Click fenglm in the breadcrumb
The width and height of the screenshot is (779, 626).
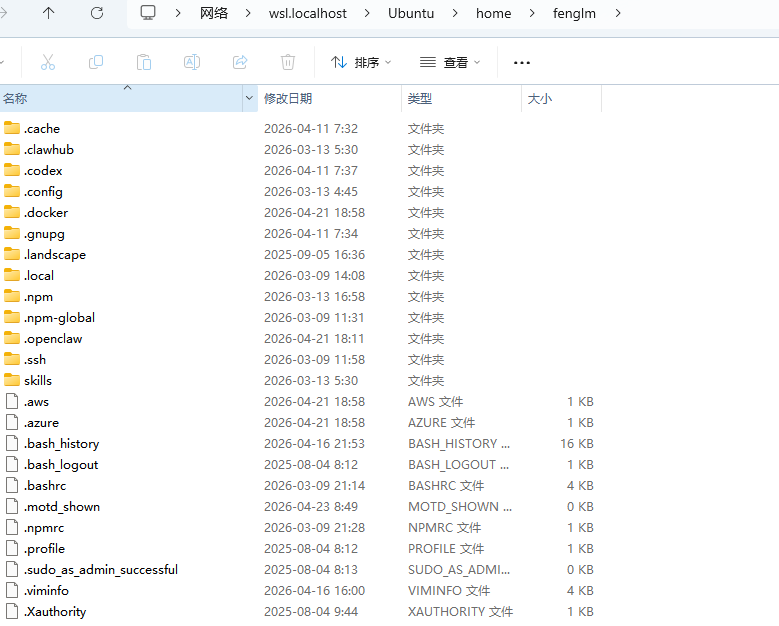coord(574,13)
